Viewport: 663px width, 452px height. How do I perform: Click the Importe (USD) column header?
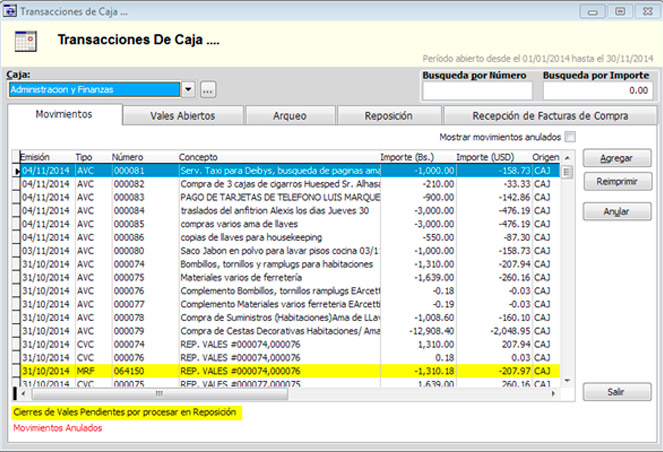485,157
